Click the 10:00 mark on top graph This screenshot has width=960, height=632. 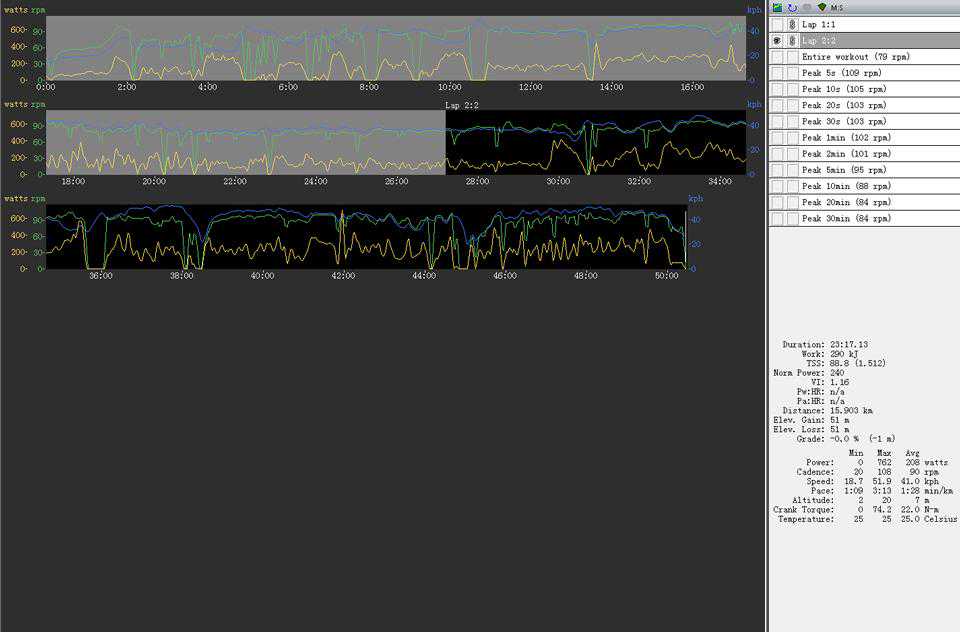click(449, 87)
